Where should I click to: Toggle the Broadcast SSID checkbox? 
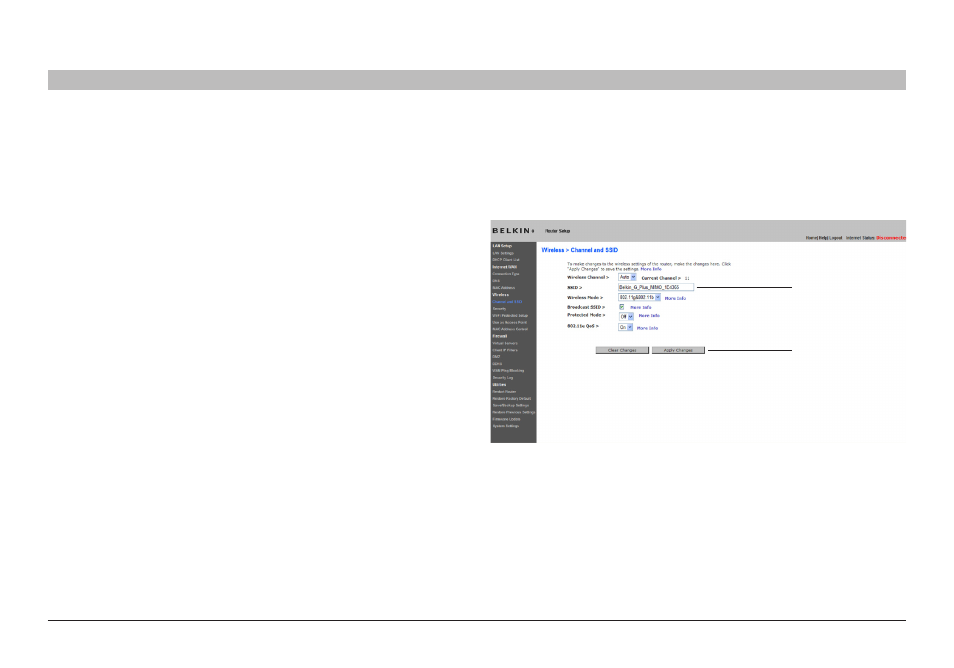[621, 307]
